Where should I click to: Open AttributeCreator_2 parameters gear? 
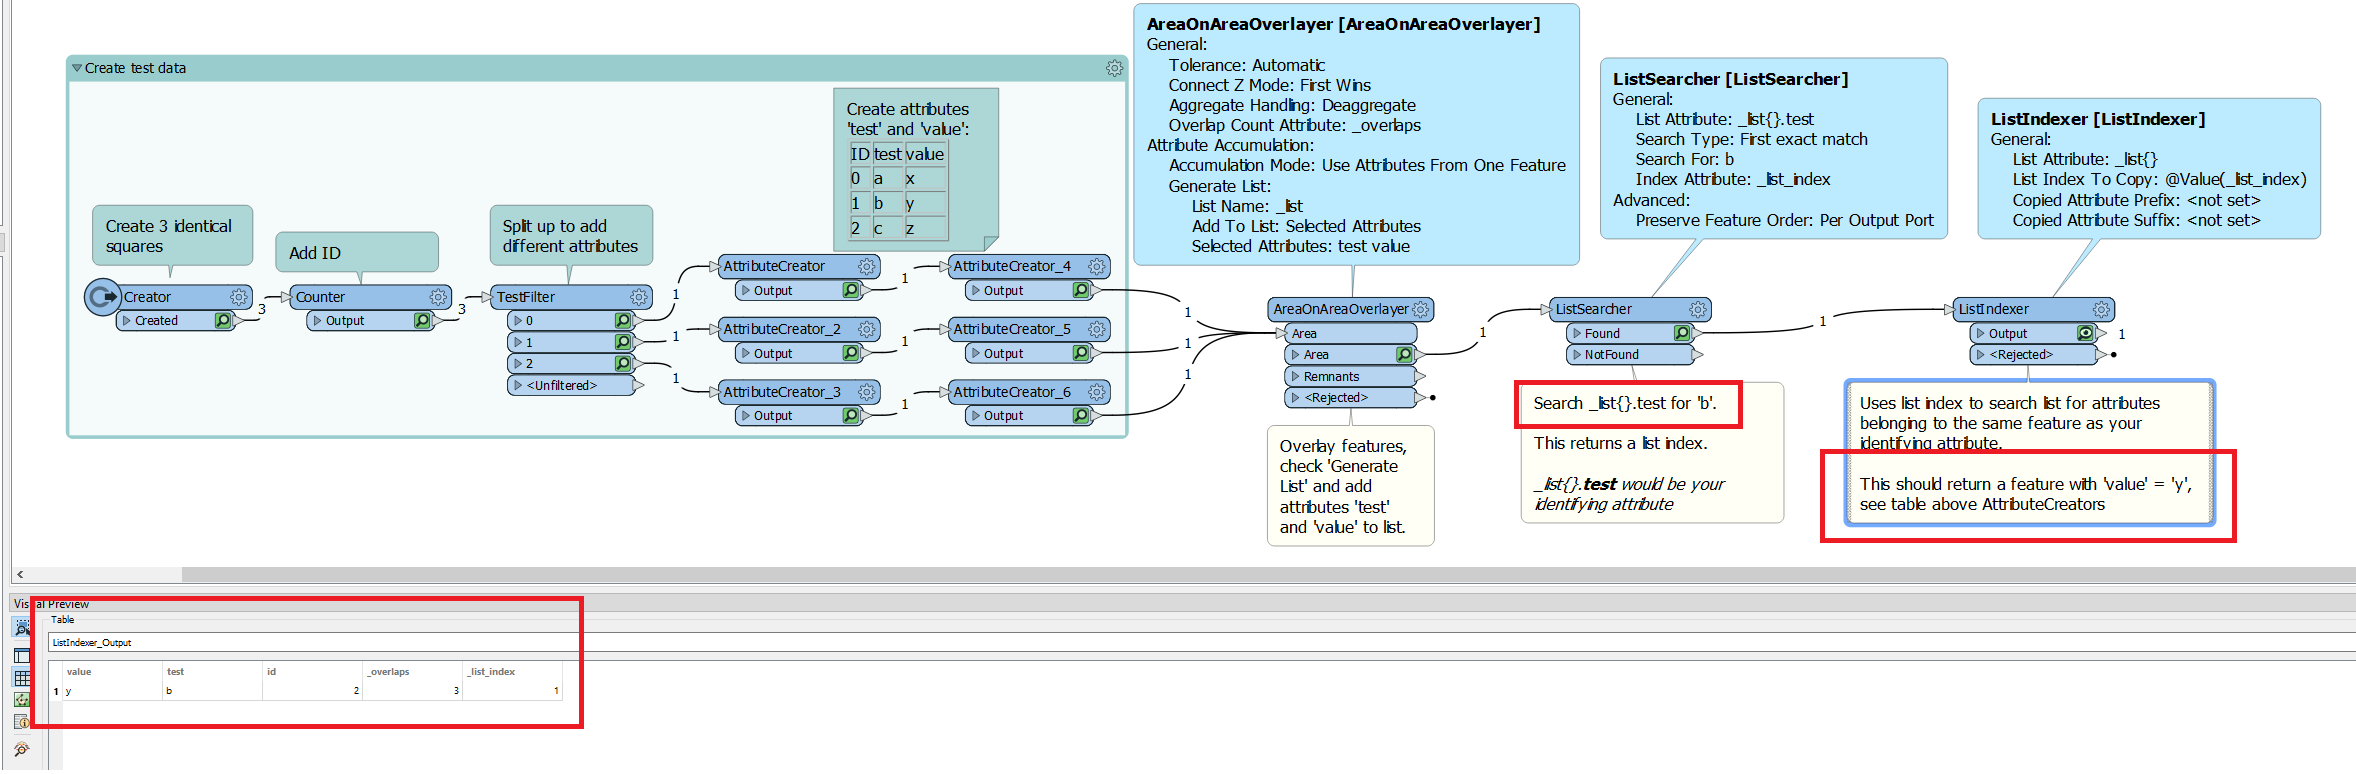pyautogui.click(x=866, y=329)
